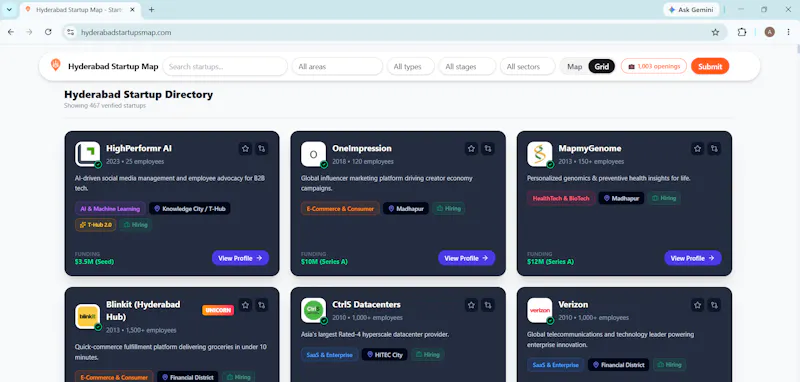View Profile of HighPerformr AI
Image resolution: width=800 pixels, height=382 pixels.
pyautogui.click(x=240, y=258)
